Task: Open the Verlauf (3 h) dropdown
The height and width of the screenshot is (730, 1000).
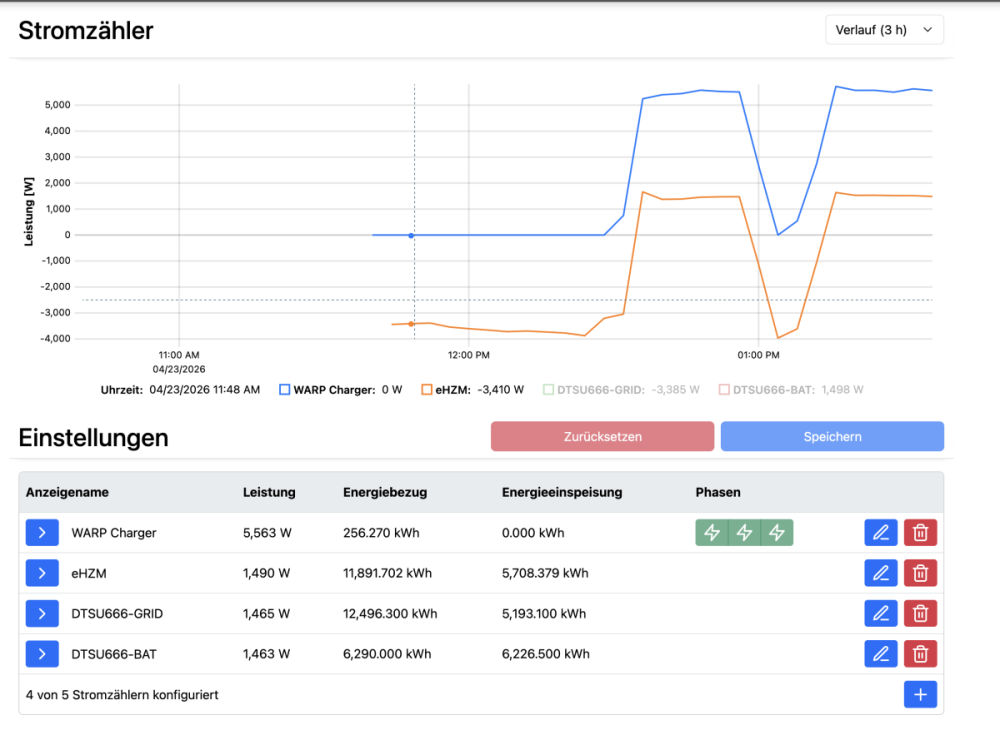Action: [x=884, y=30]
